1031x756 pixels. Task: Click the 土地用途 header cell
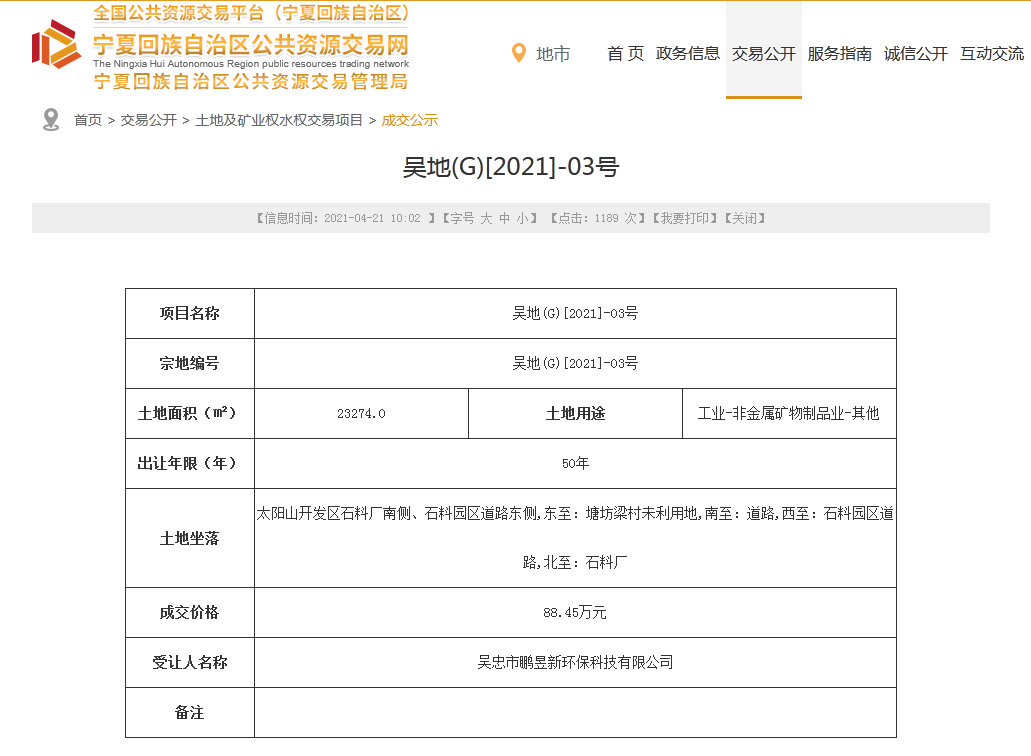tap(575, 413)
